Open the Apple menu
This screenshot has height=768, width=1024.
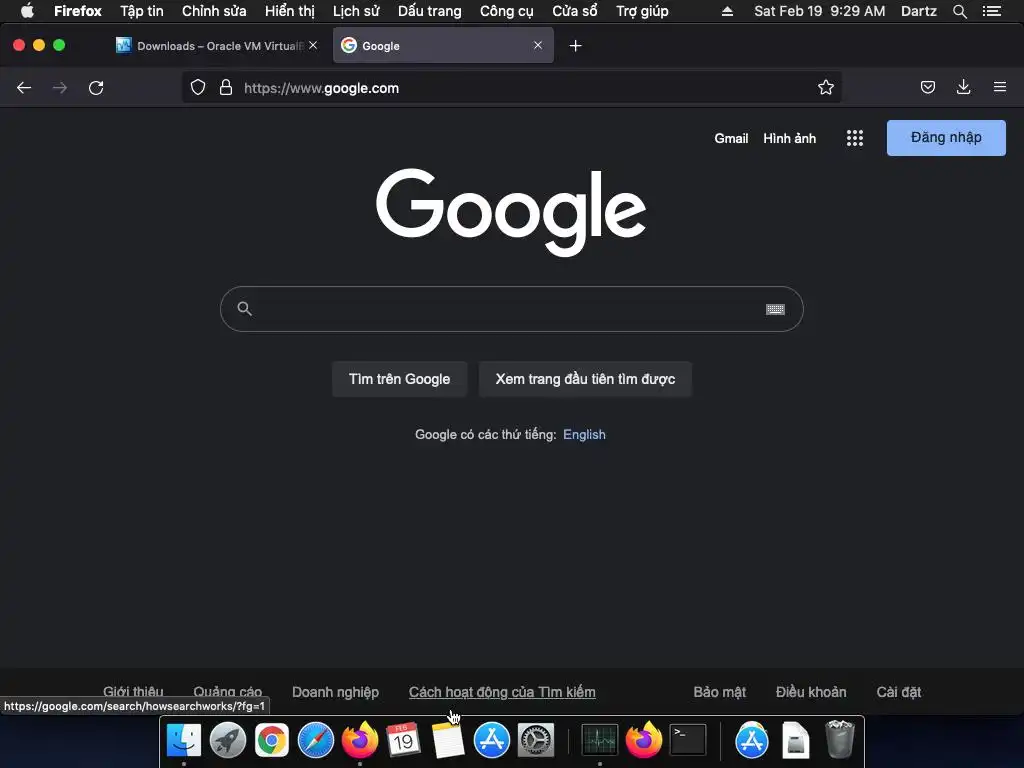27,11
